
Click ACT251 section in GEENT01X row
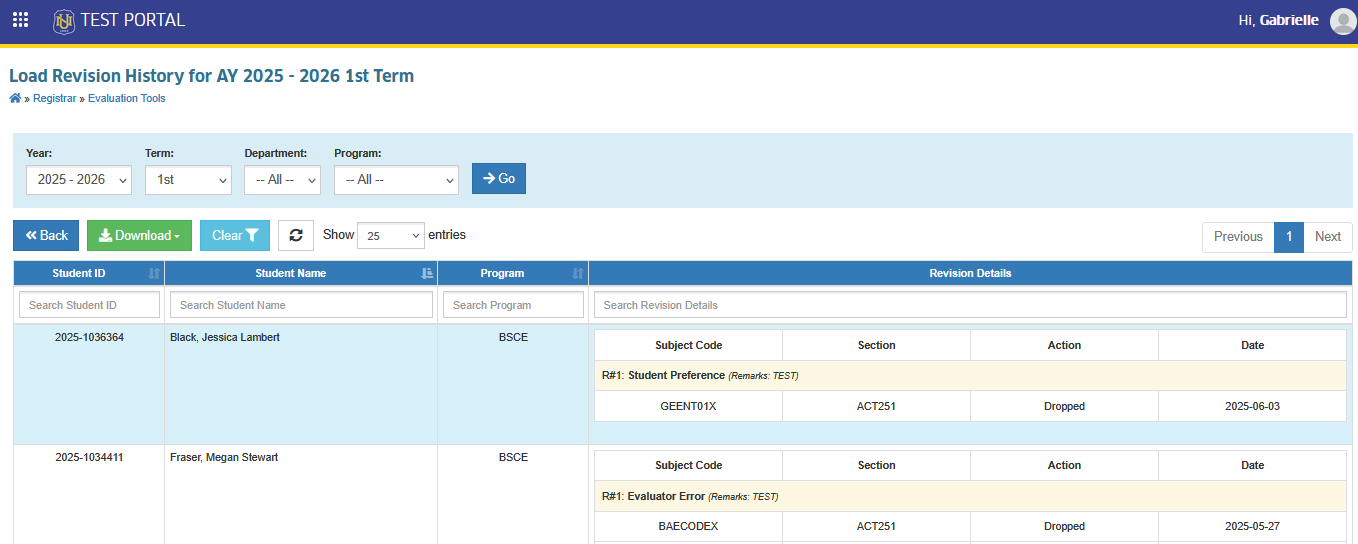point(876,406)
